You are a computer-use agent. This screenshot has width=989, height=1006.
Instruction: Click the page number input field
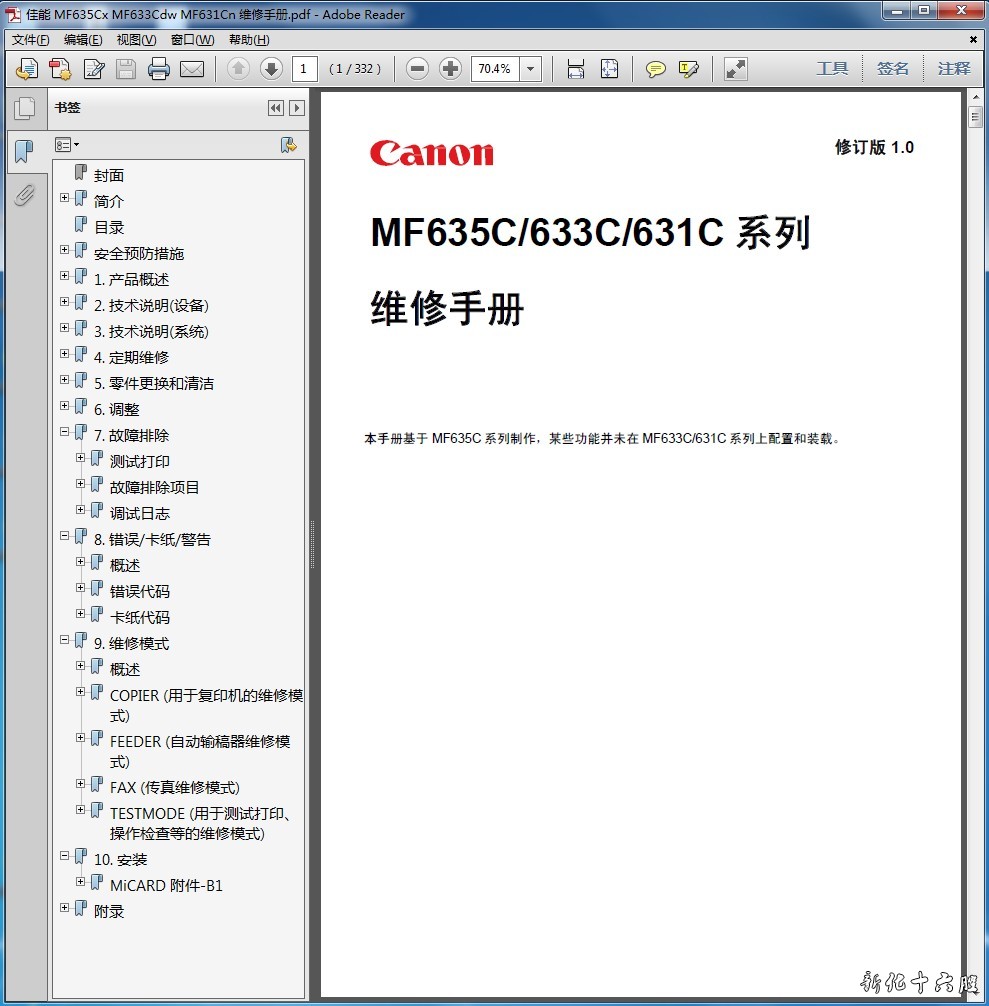pyautogui.click(x=305, y=69)
